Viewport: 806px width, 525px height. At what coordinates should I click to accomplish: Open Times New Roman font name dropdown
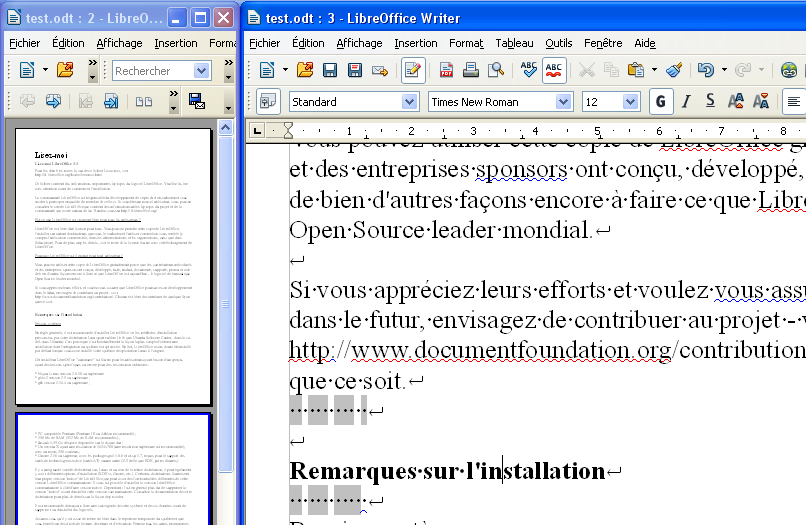click(x=563, y=102)
